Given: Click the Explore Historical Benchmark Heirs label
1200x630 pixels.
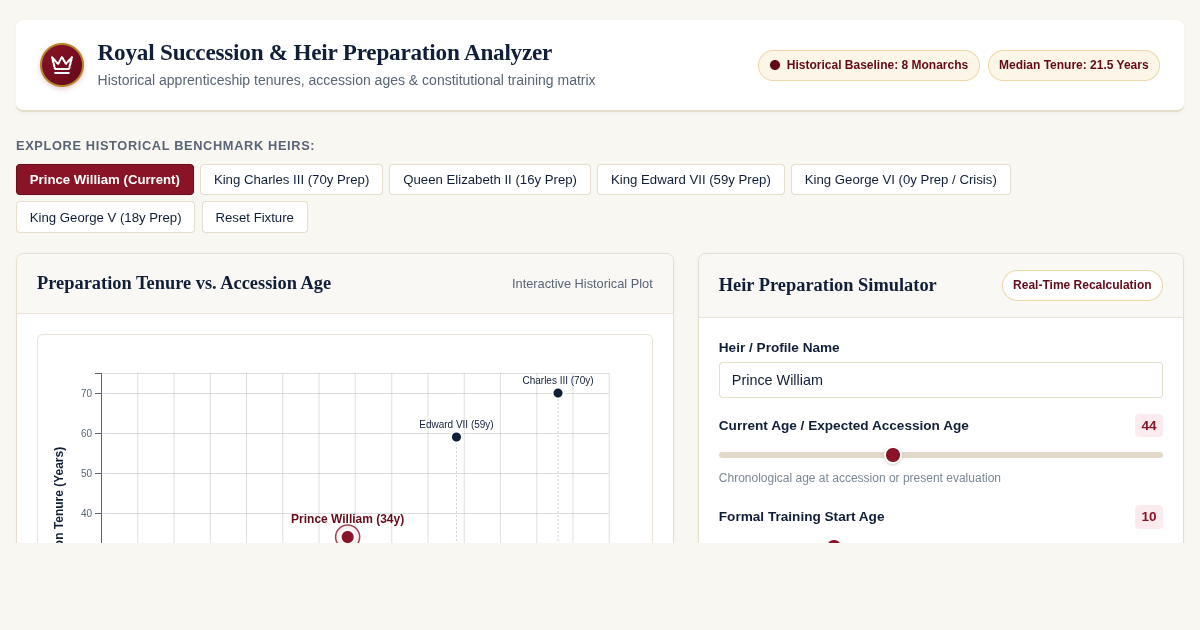Looking at the screenshot, I should pos(166,146).
